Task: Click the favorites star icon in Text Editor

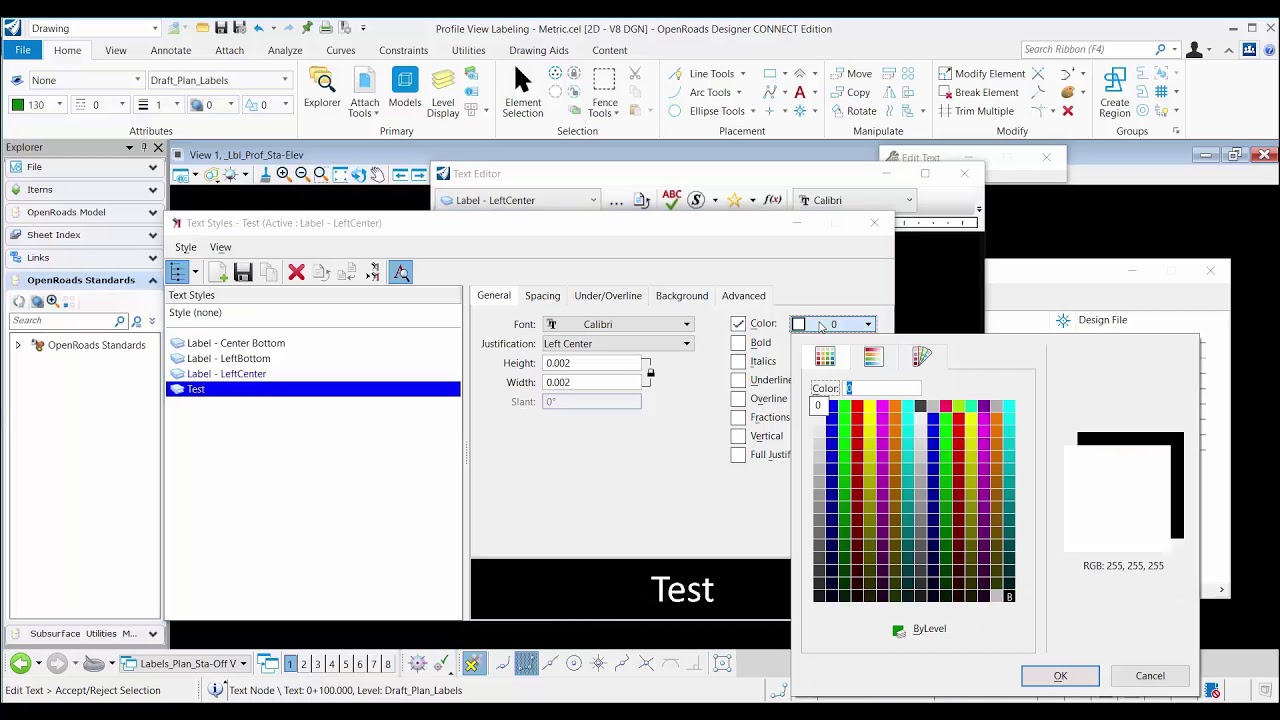Action: pos(734,200)
